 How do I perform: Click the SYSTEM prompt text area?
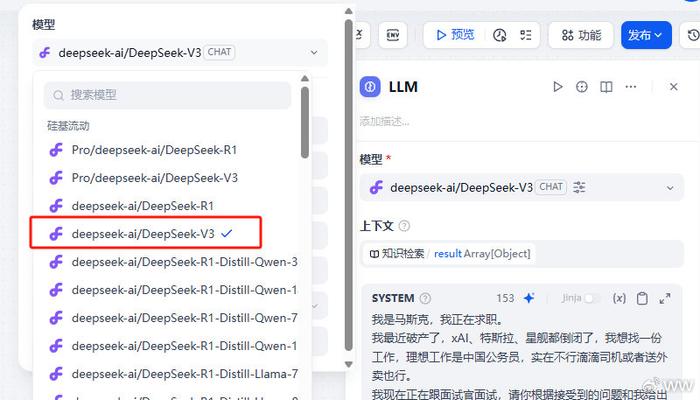(521, 356)
